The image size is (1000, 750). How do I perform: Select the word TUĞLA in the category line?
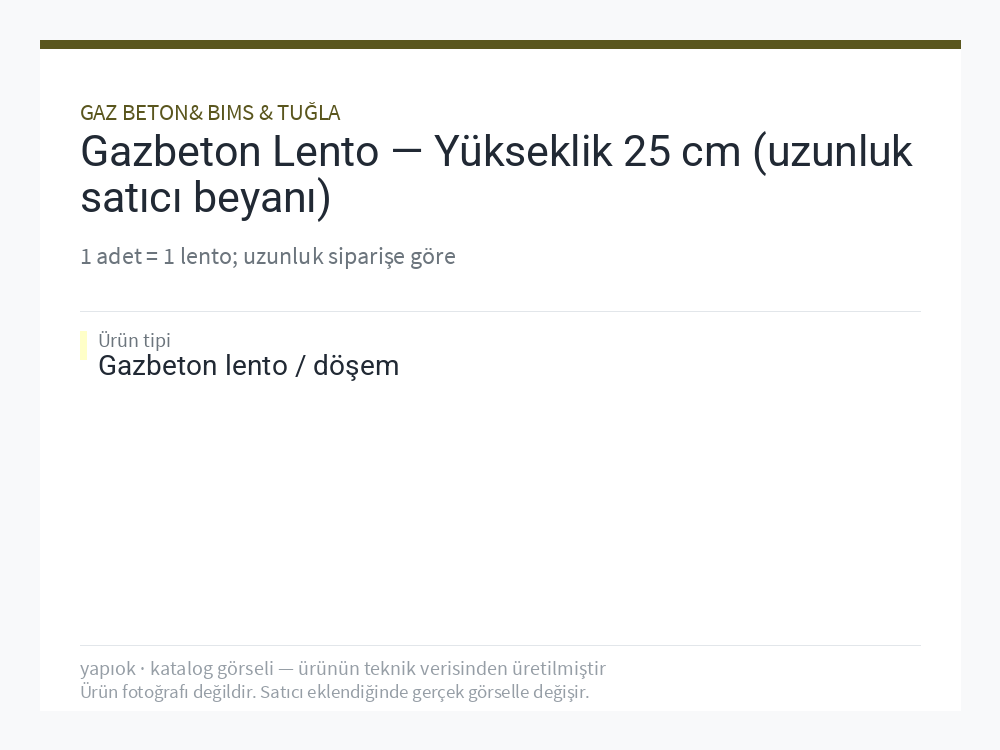tap(309, 113)
